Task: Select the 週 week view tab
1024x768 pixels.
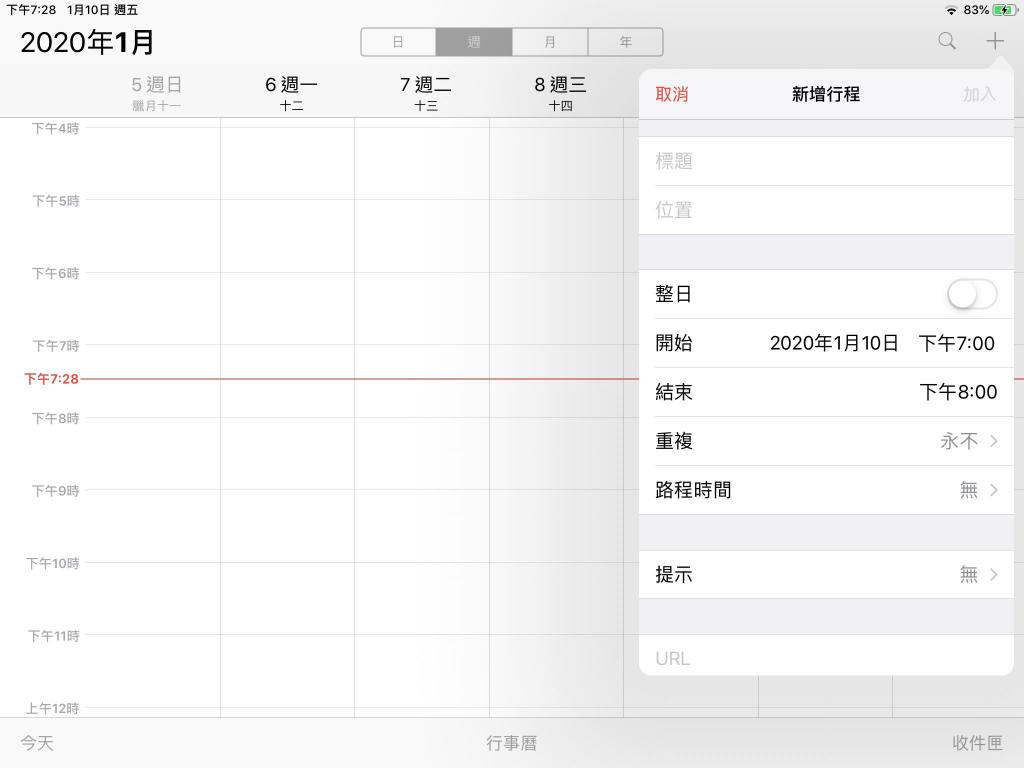Action: coord(474,42)
